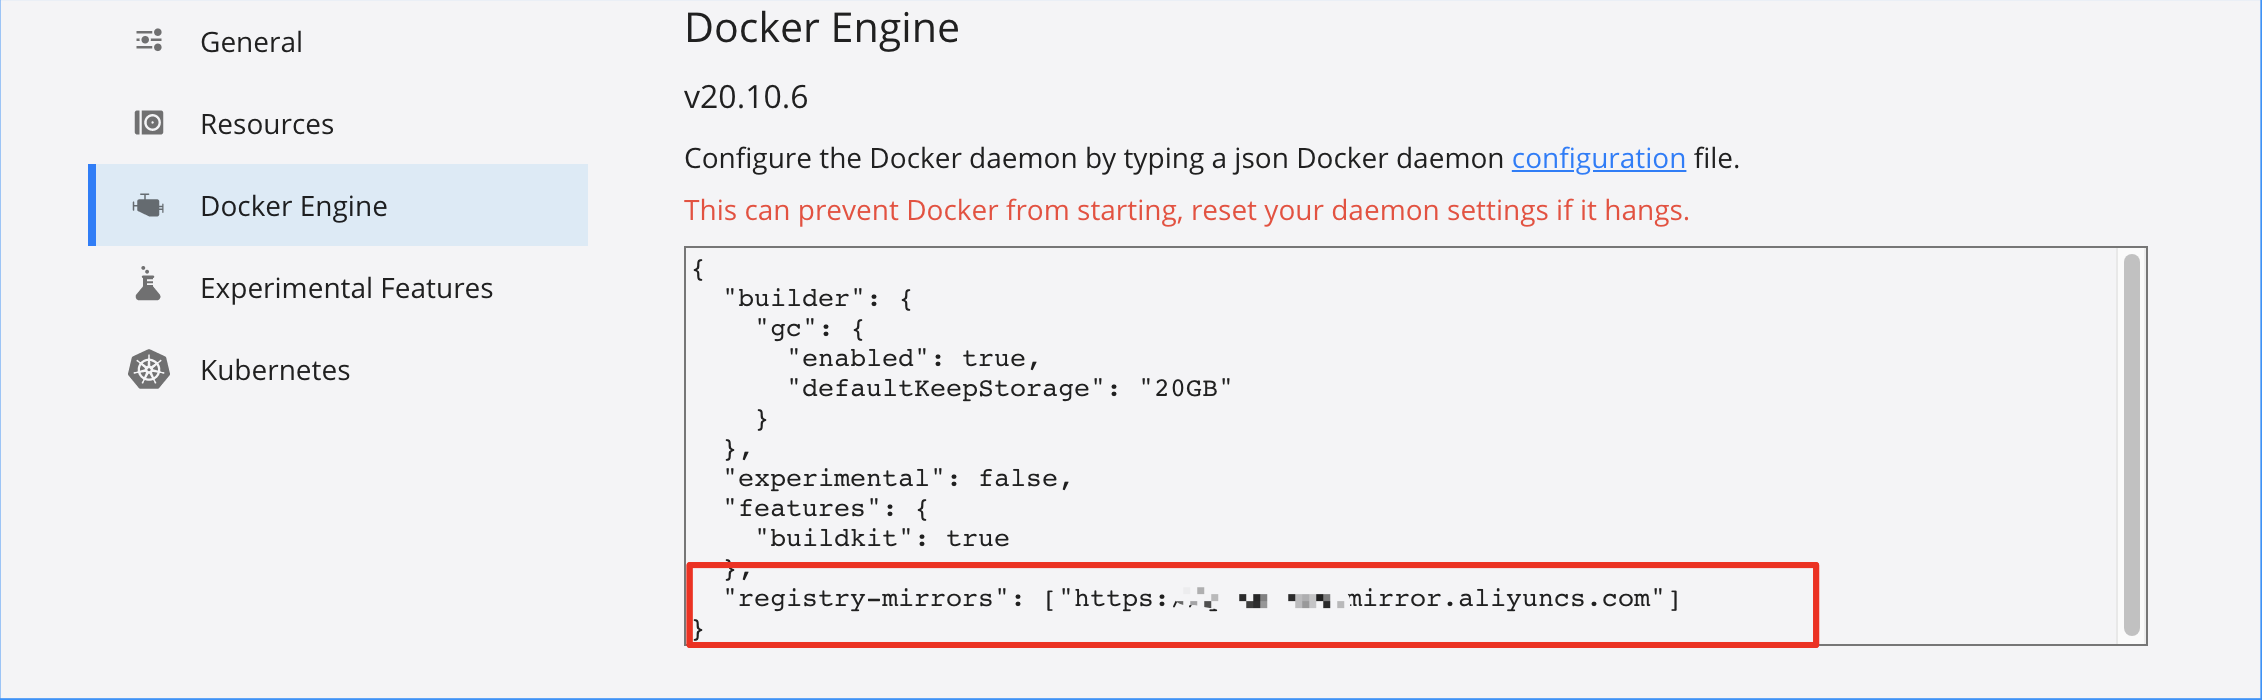Screen dimensions: 2262x700
Task: Select the Docker Engine sidebar label
Action: [x=294, y=206]
